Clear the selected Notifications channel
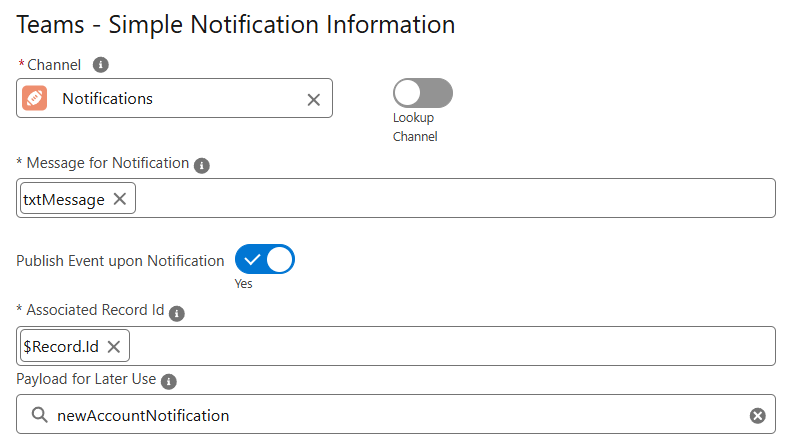Viewport: 786px width, 440px height. [x=314, y=100]
